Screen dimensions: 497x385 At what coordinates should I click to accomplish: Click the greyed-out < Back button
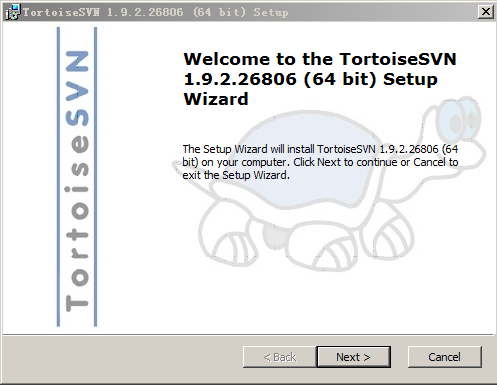click(280, 357)
